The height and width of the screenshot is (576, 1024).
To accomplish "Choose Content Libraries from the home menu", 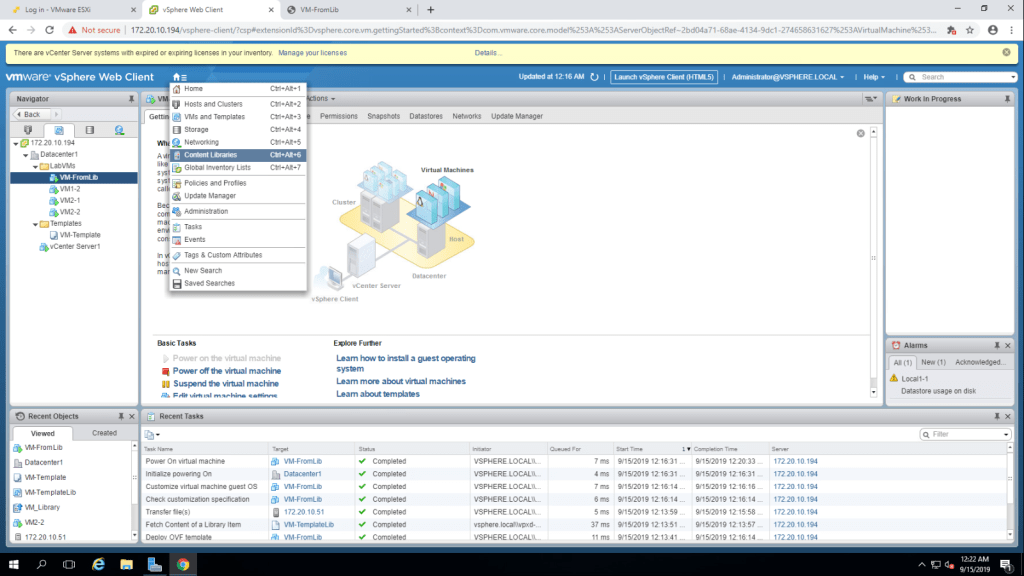I will click(210, 155).
